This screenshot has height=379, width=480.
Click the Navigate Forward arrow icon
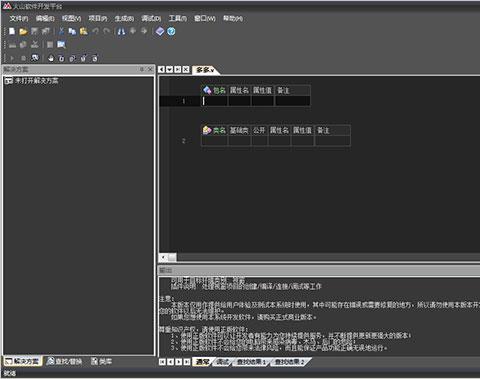click(x=144, y=31)
